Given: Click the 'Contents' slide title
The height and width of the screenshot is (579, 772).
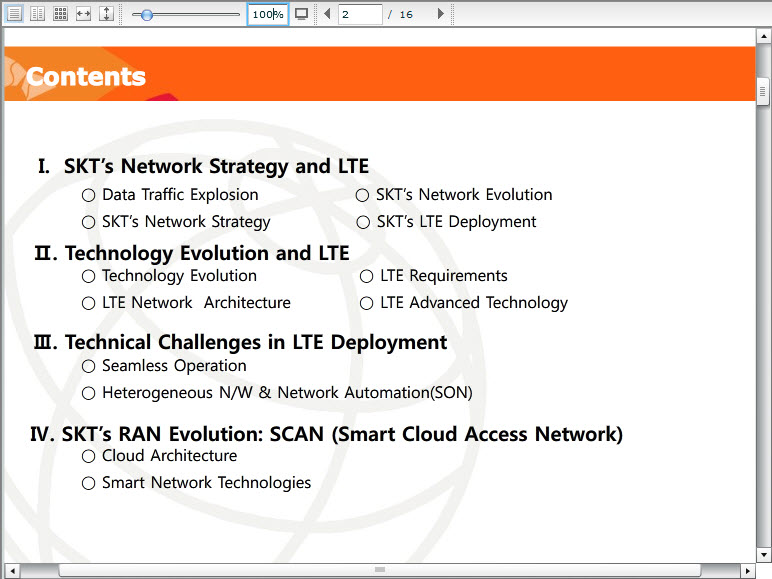Looking at the screenshot, I should (x=86, y=77).
